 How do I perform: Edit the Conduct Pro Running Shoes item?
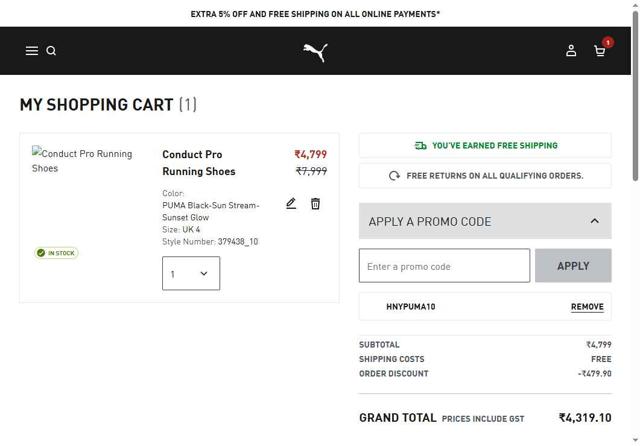[291, 203]
